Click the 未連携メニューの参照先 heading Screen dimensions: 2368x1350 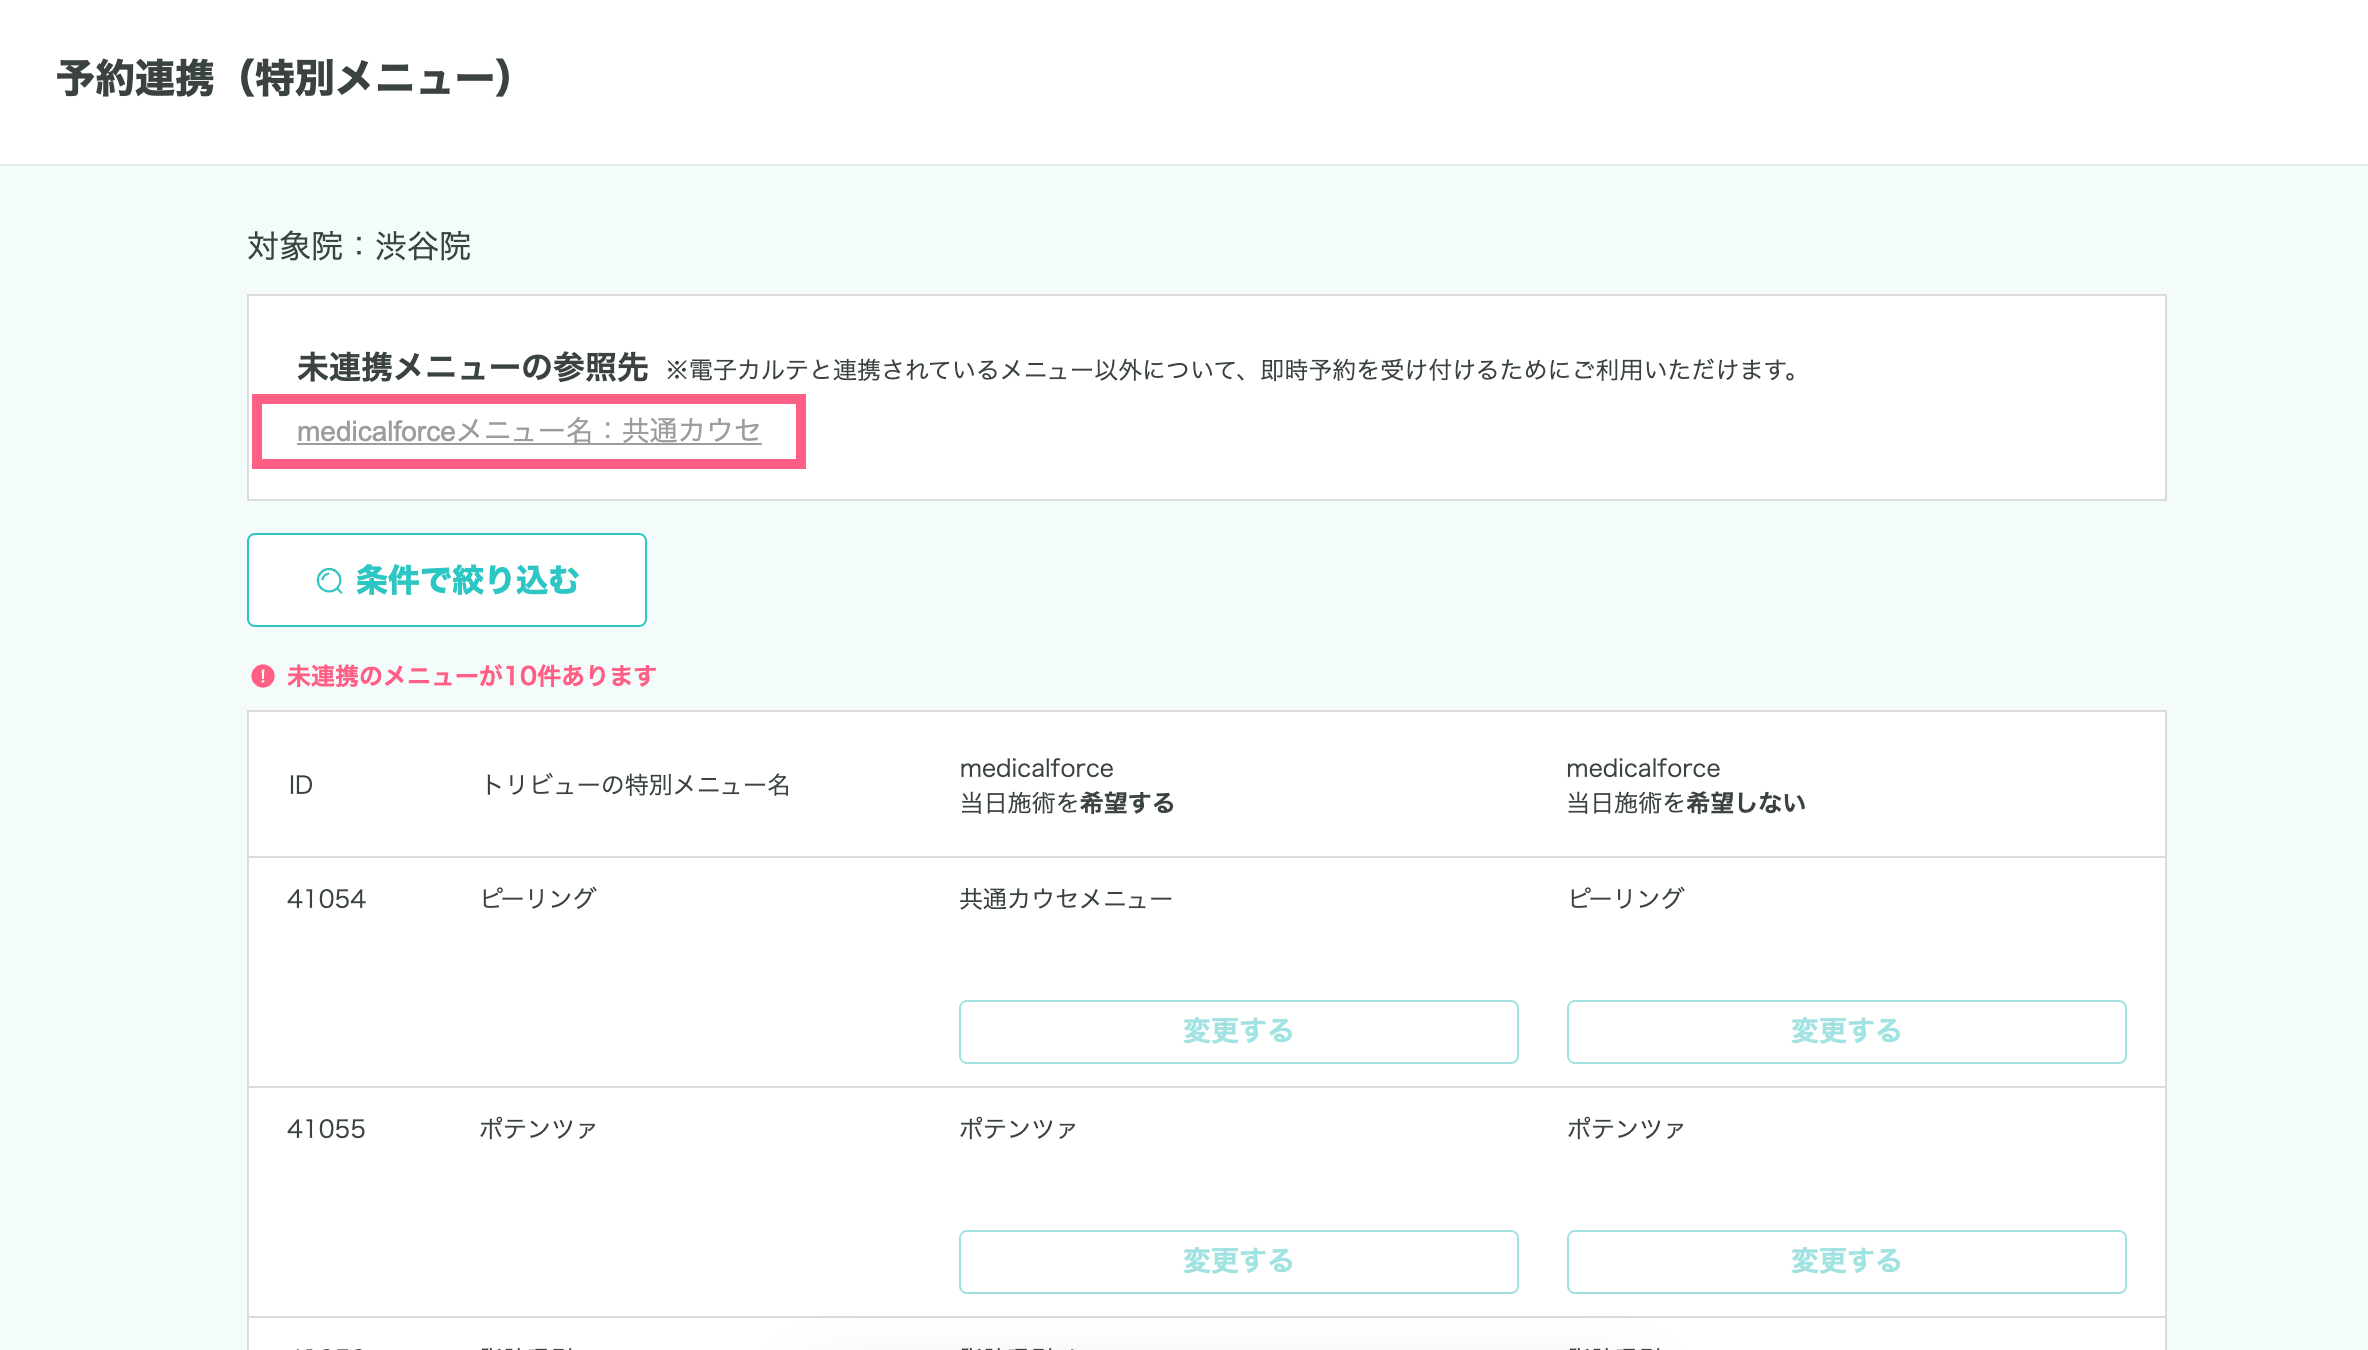(x=472, y=368)
